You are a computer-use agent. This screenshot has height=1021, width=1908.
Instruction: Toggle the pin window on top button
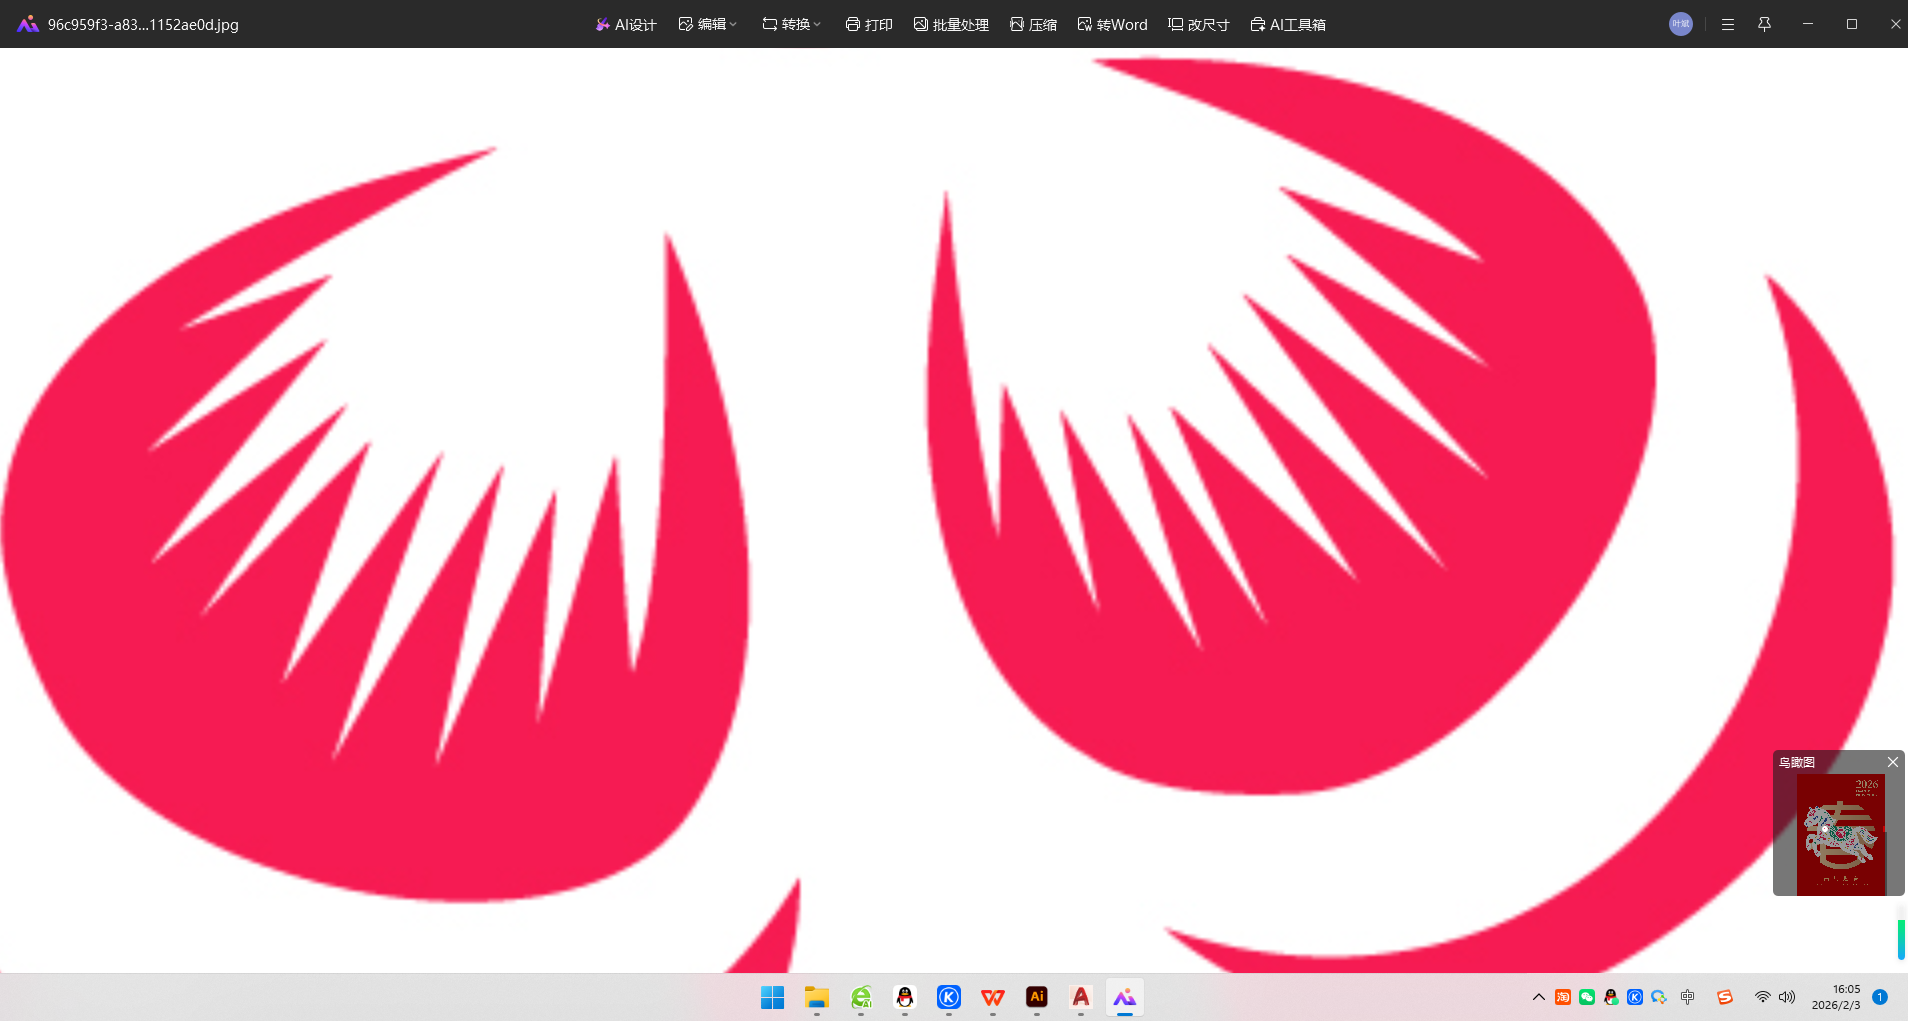[1765, 24]
